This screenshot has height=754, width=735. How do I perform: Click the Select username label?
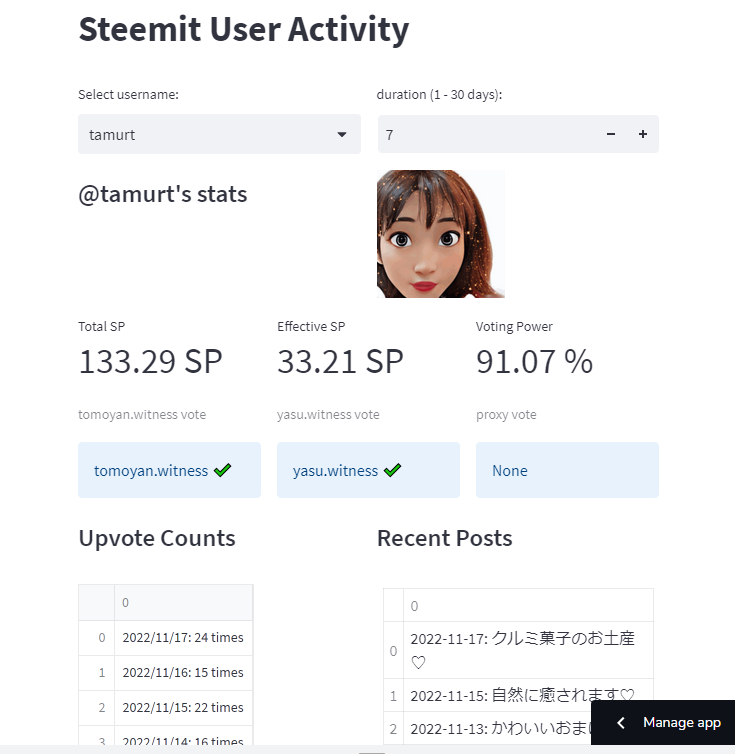point(128,95)
